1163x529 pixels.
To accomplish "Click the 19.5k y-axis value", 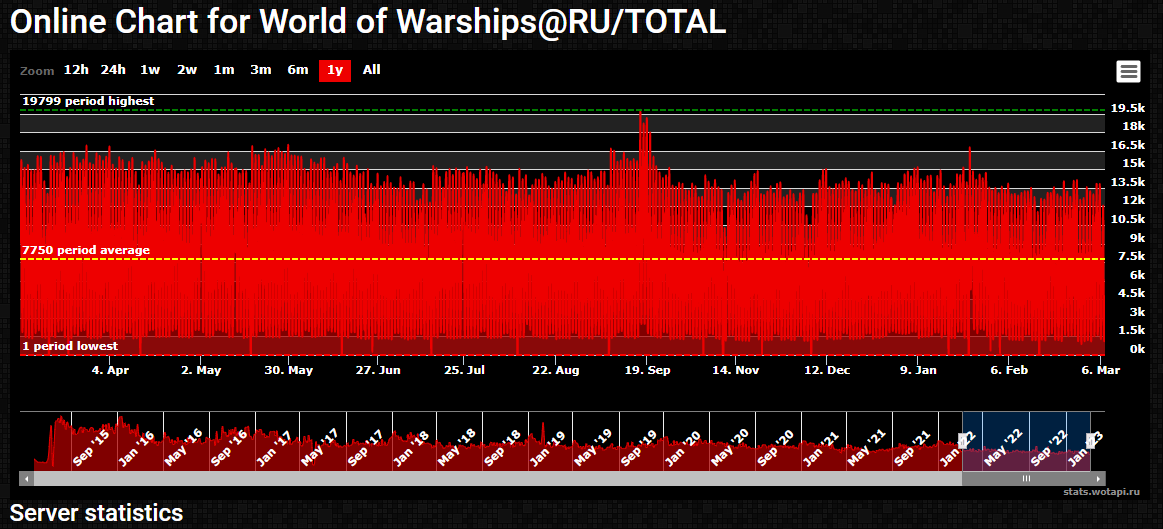I will (x=1127, y=108).
